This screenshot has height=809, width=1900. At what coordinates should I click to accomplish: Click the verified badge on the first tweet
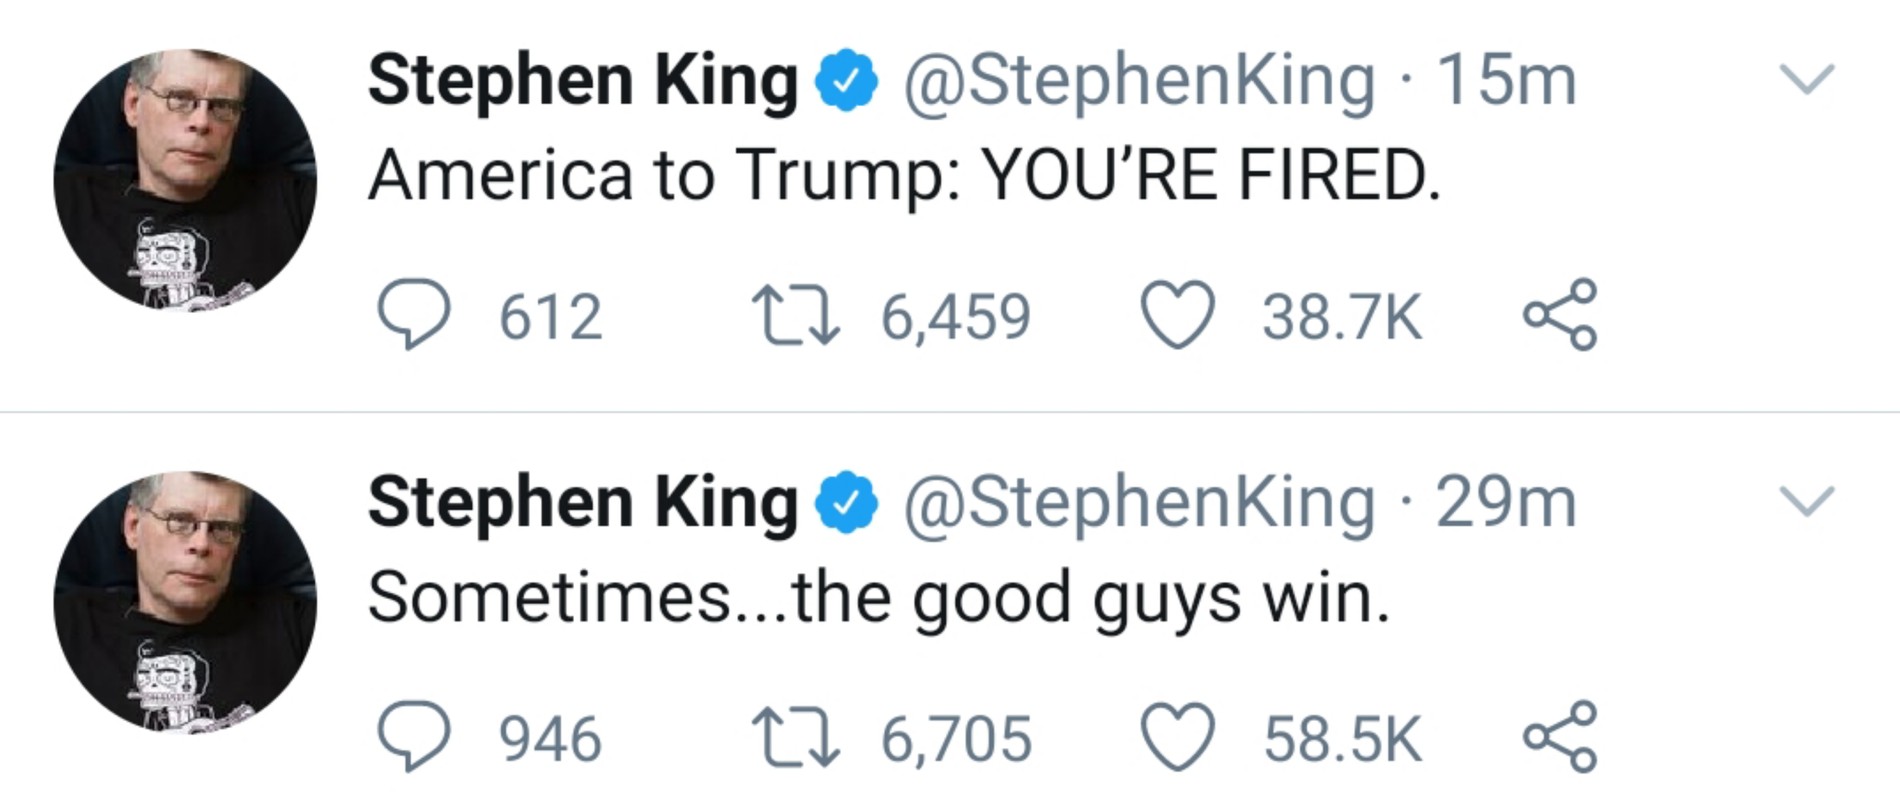[x=847, y=80]
